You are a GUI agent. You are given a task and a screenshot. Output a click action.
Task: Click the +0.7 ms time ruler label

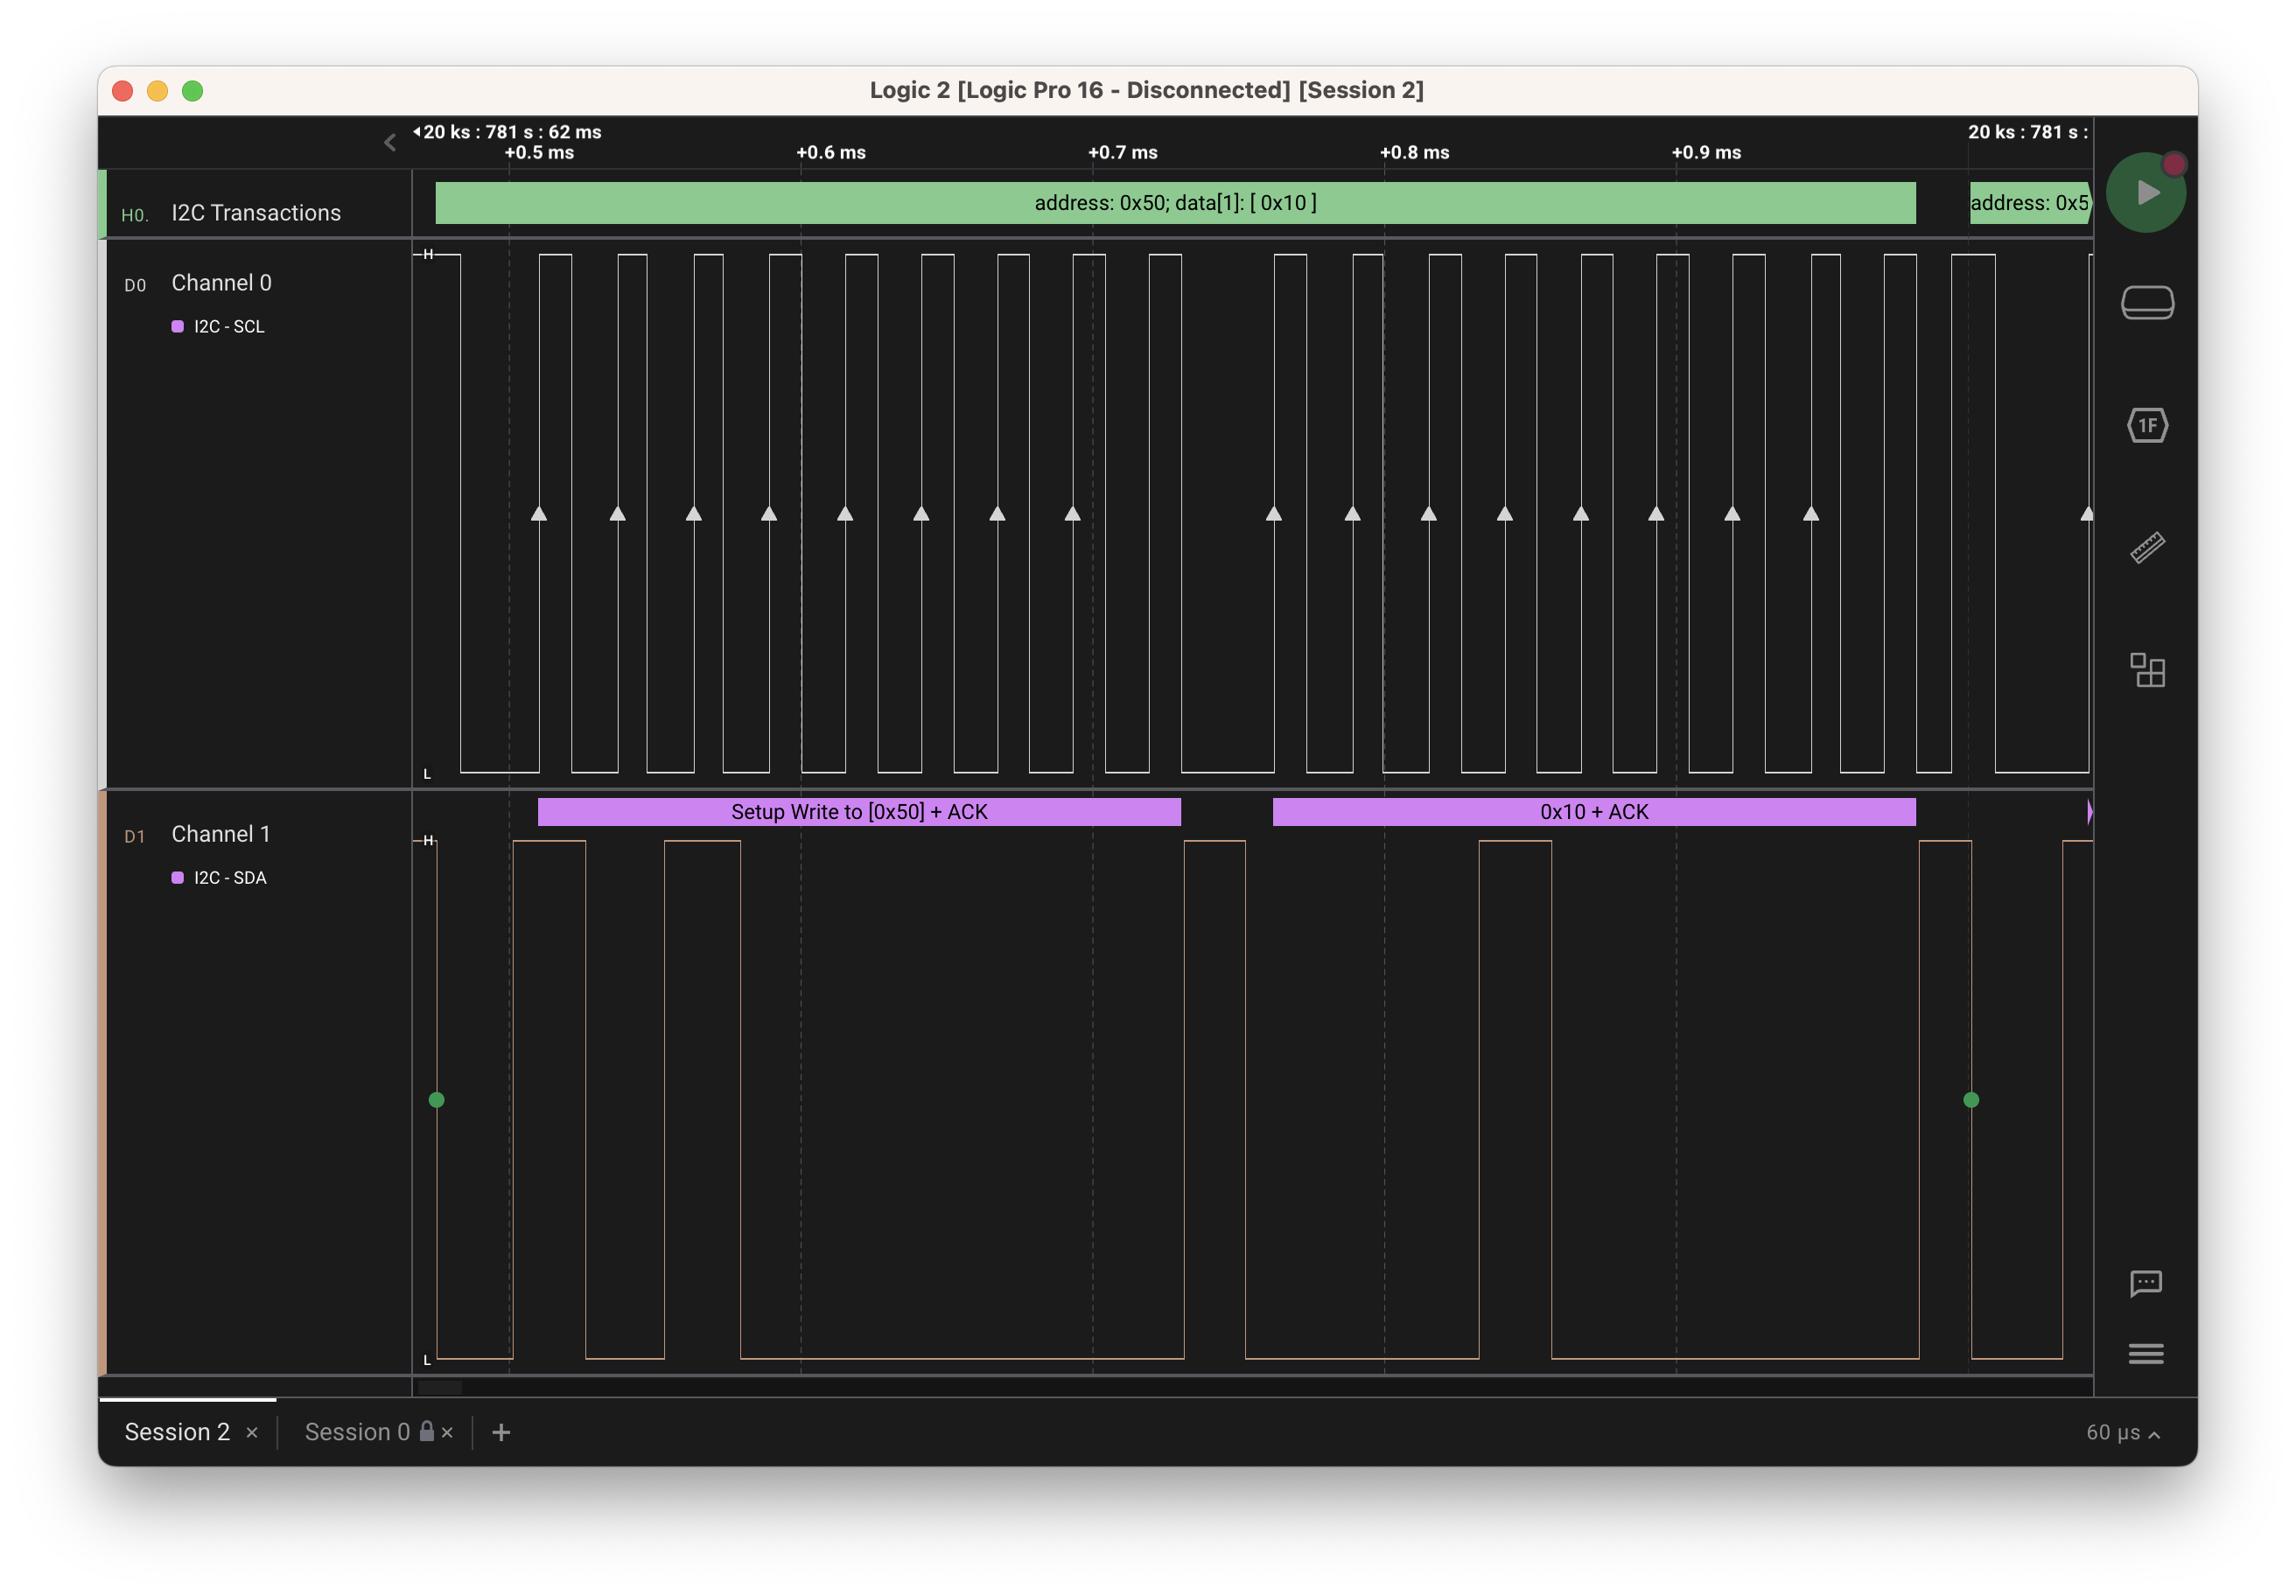1123,153
